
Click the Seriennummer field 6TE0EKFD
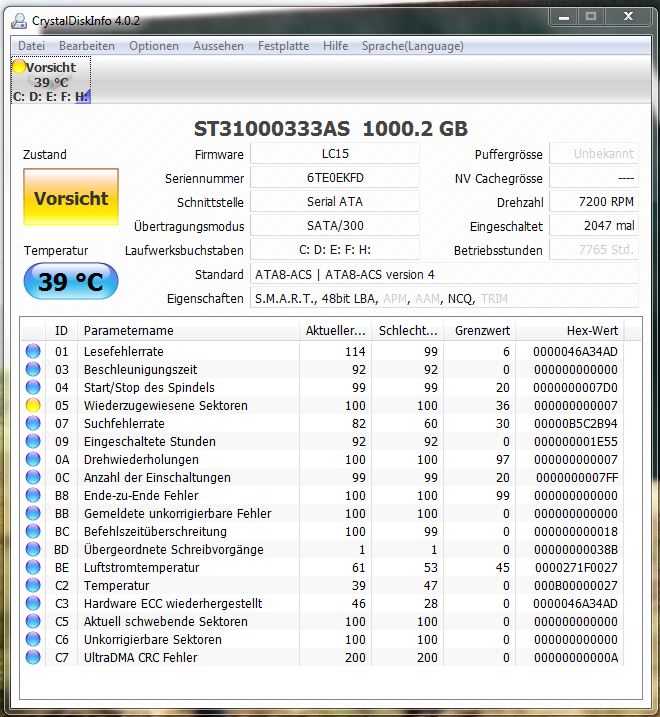click(335, 177)
